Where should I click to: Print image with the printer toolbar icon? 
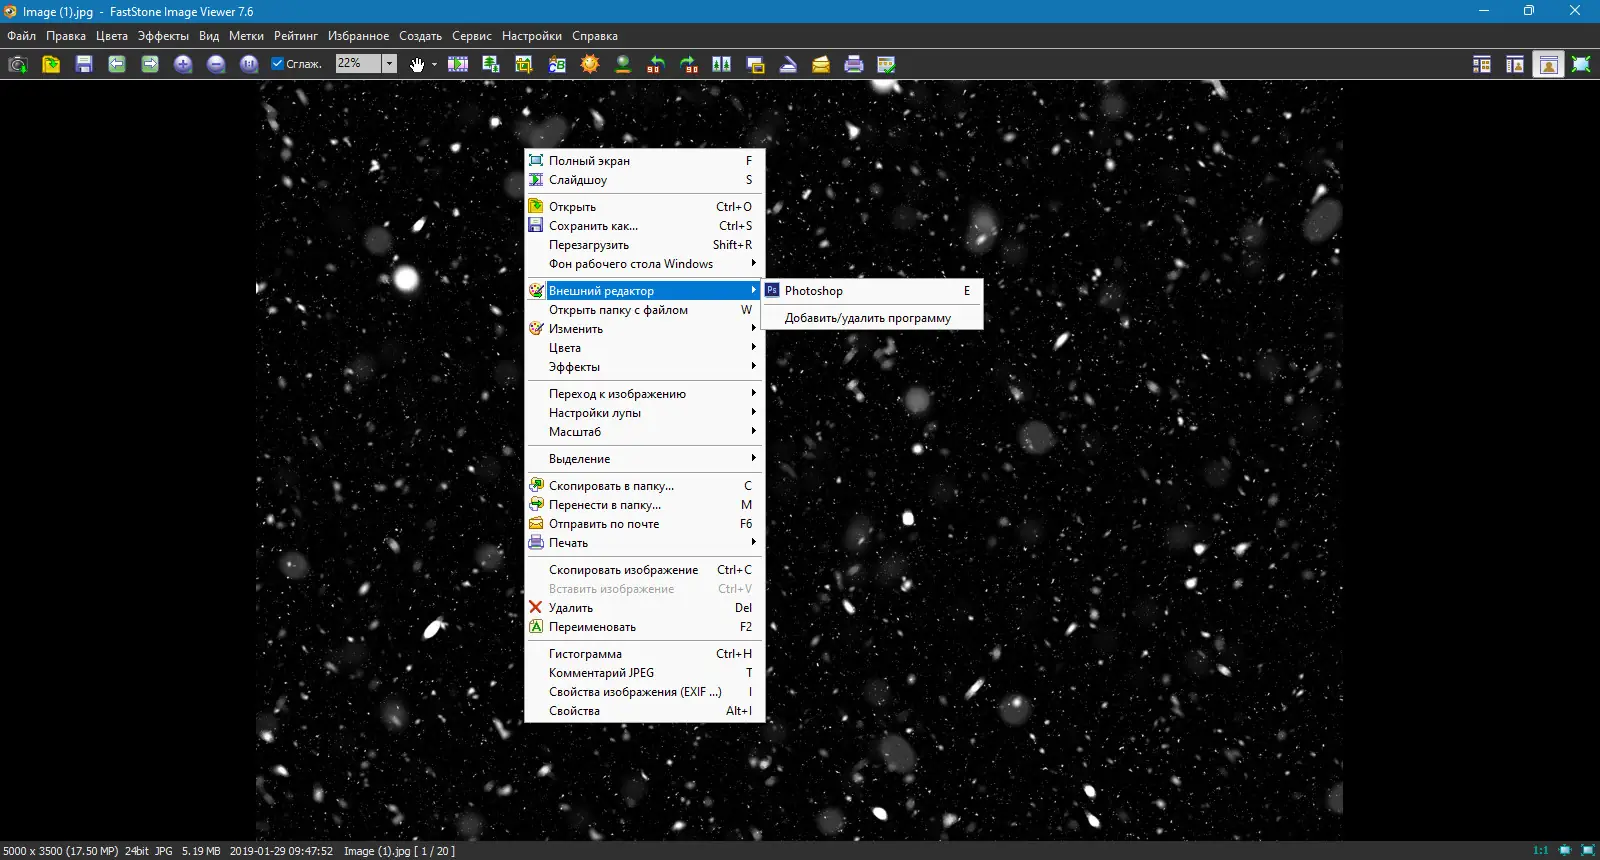click(x=854, y=64)
